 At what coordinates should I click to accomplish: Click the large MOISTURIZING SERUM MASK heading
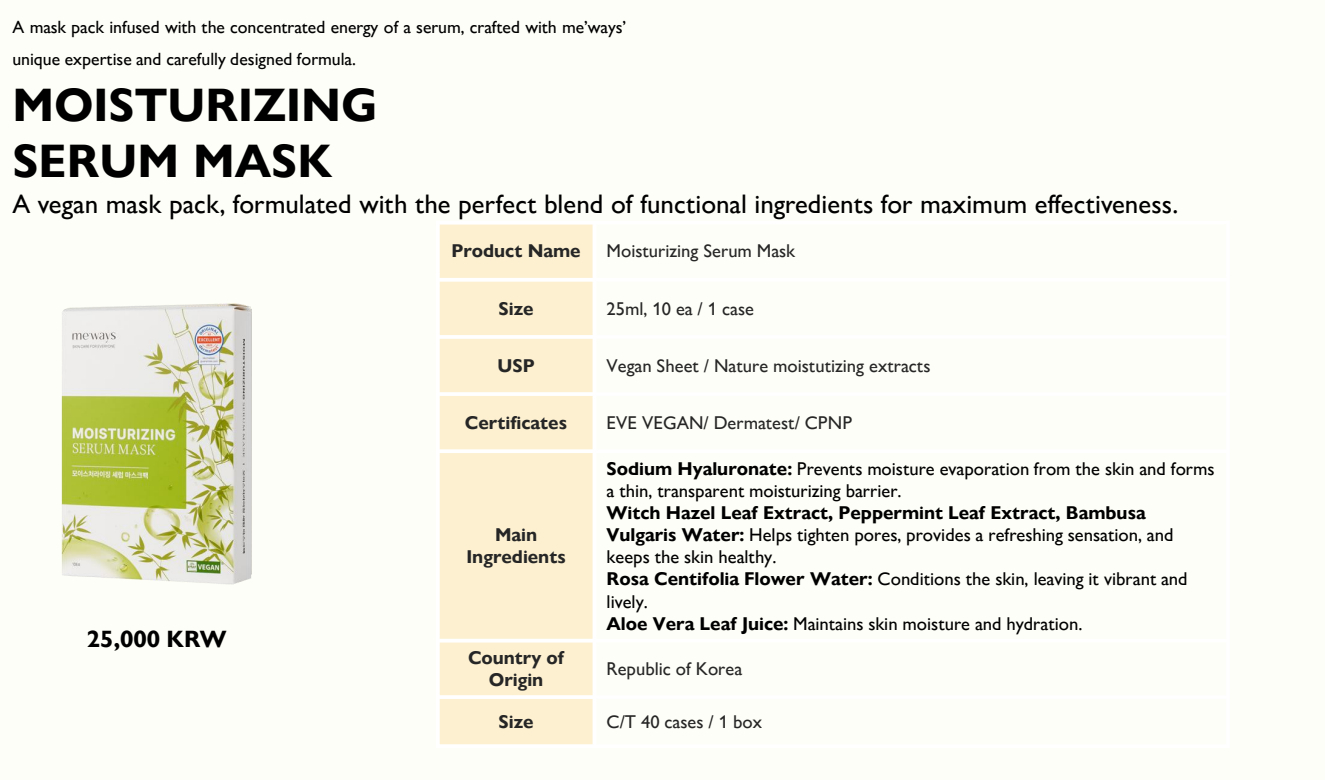click(195, 133)
